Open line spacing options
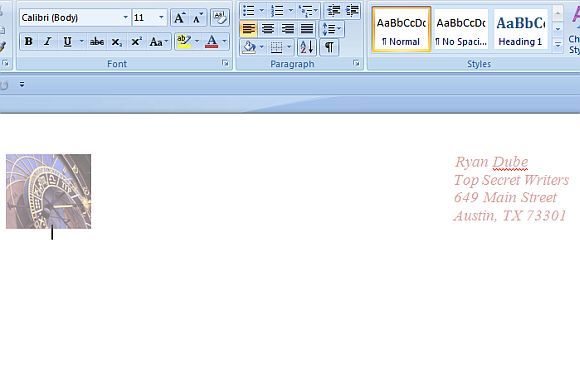The image size is (580, 392). click(x=331, y=29)
